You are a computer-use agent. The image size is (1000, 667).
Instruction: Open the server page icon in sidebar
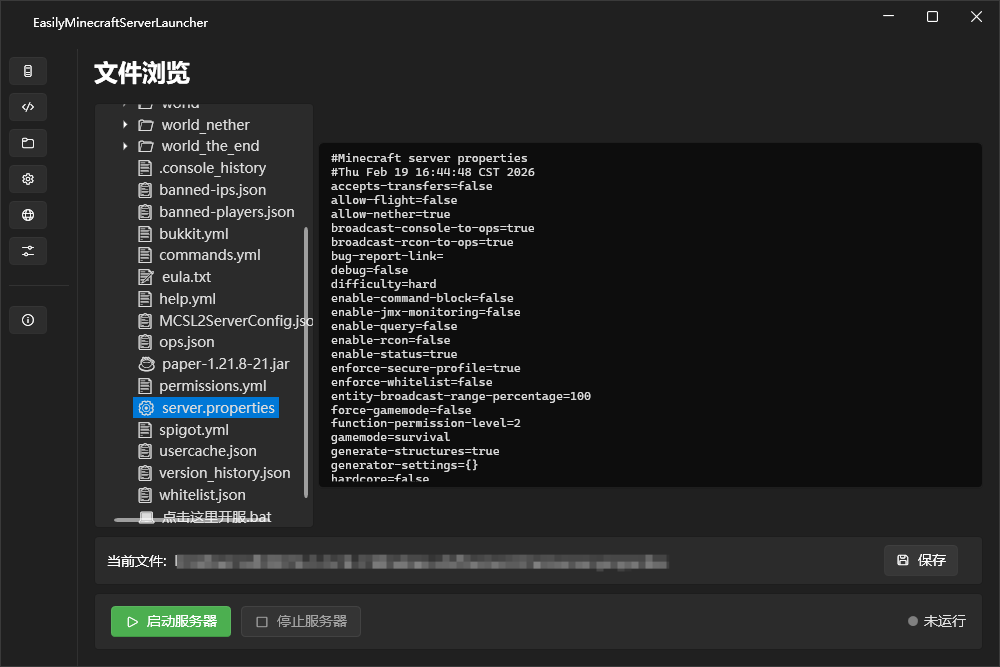click(x=28, y=71)
